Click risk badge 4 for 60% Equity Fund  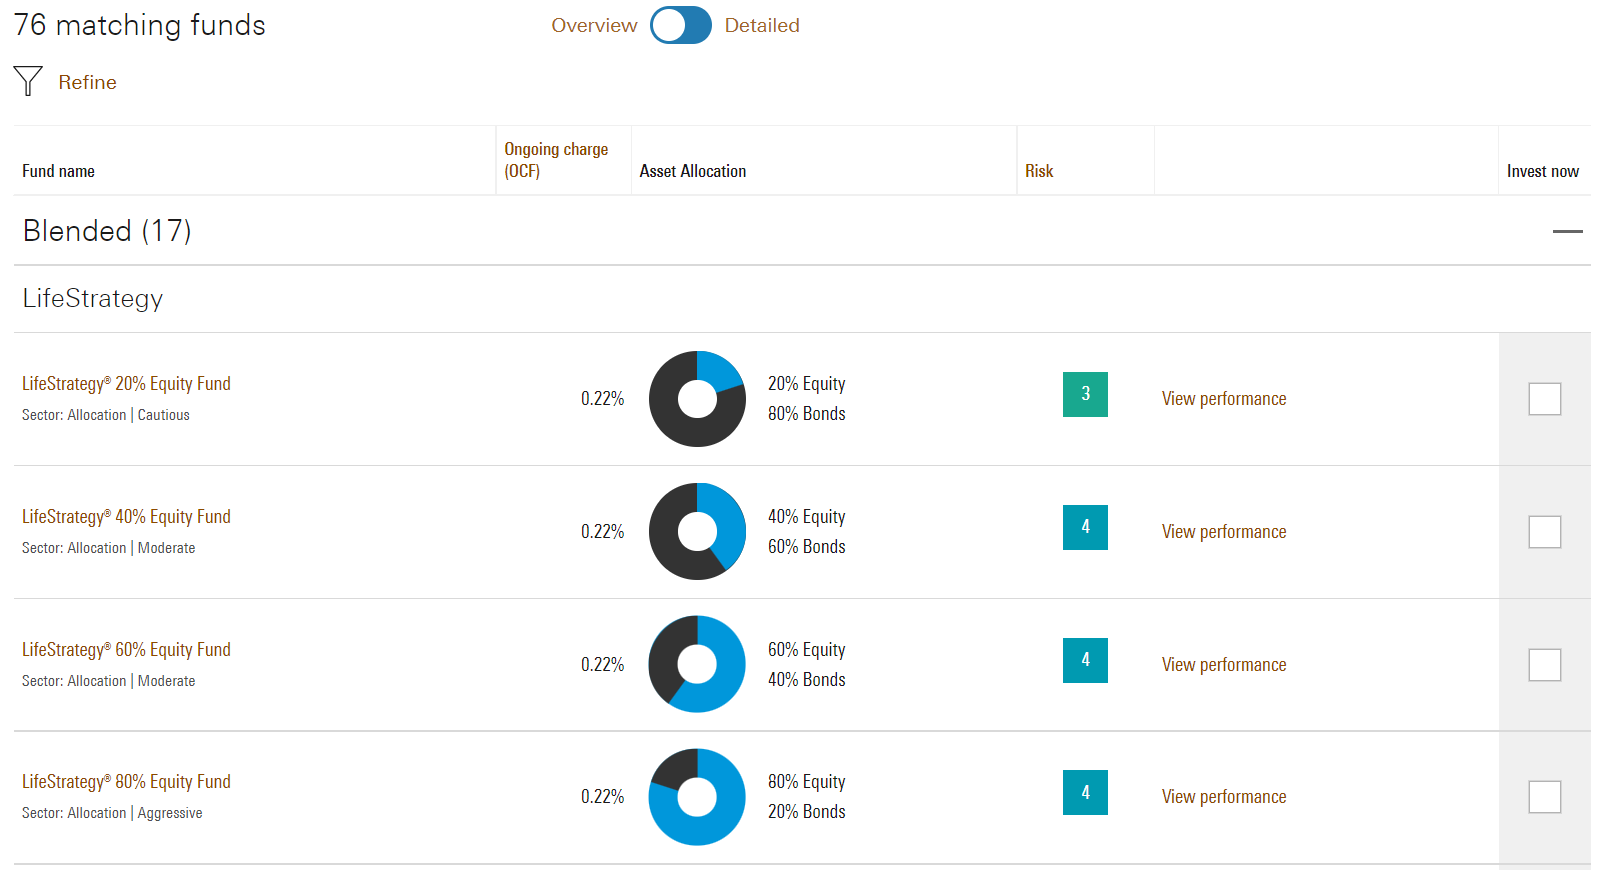coord(1085,660)
